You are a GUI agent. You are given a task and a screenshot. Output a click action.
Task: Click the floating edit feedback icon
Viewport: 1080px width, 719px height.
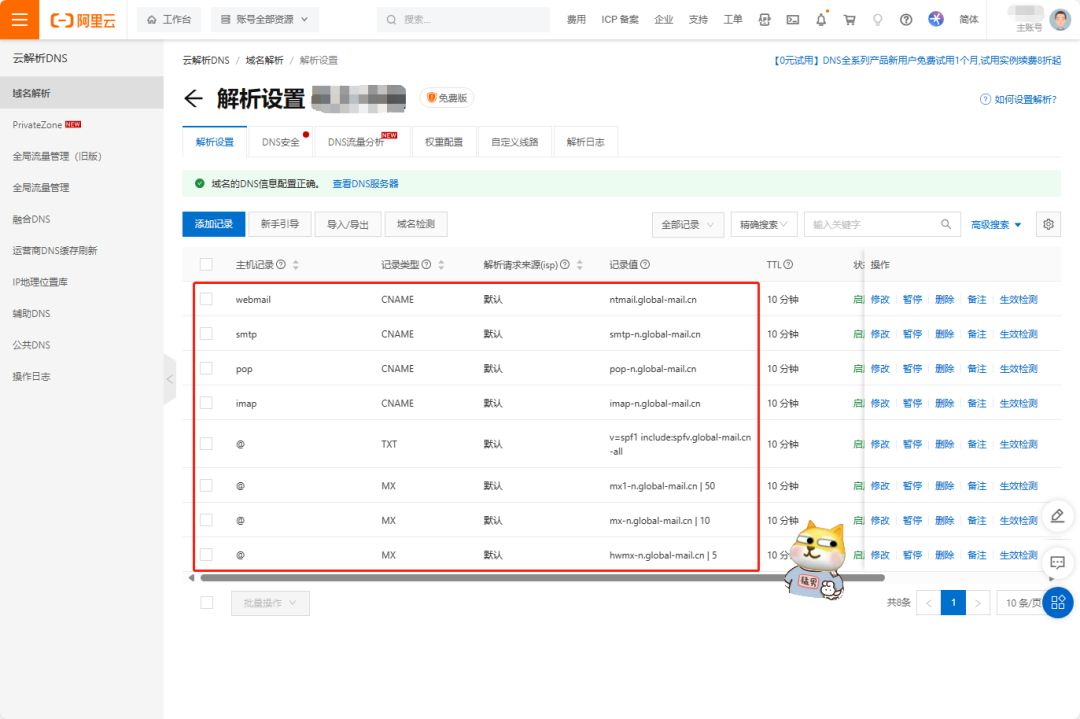coord(1057,516)
